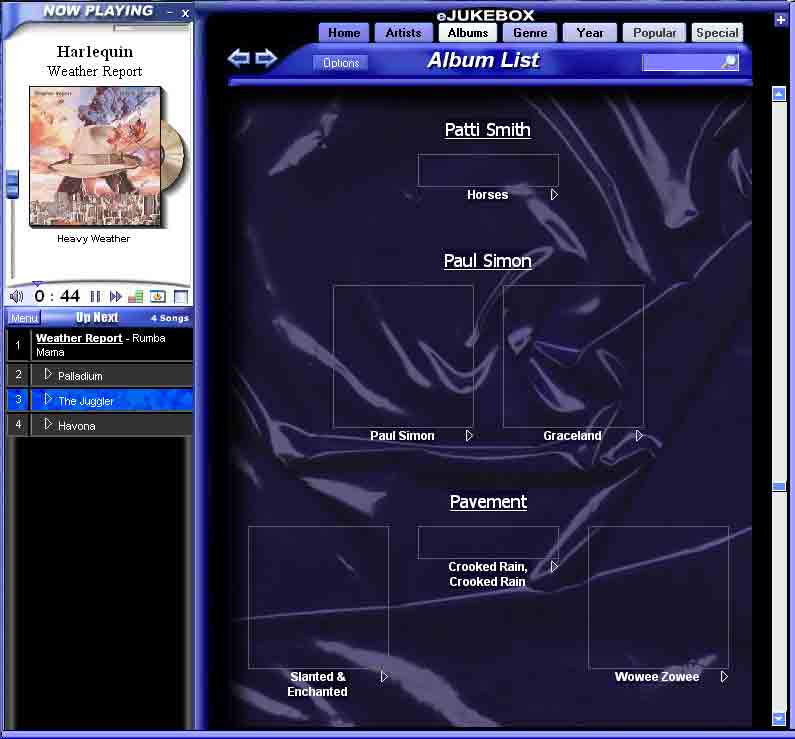Screen dimensions: 795x739
Task: Open the Graceland album cover box
Action: pyautogui.click(x=573, y=356)
